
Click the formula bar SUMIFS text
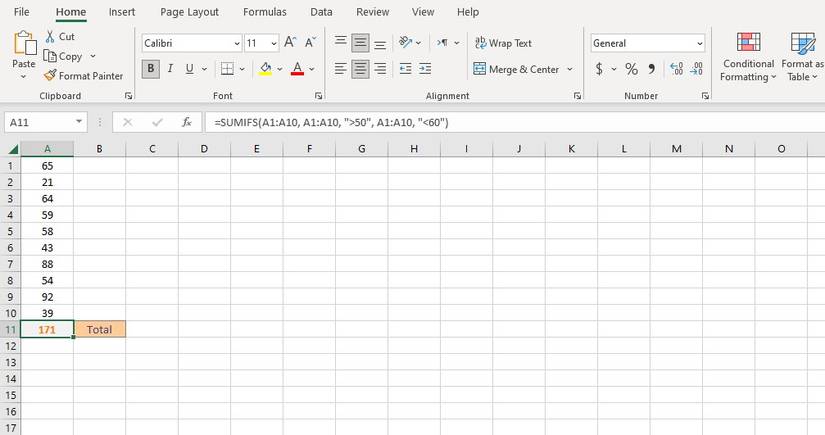point(331,123)
